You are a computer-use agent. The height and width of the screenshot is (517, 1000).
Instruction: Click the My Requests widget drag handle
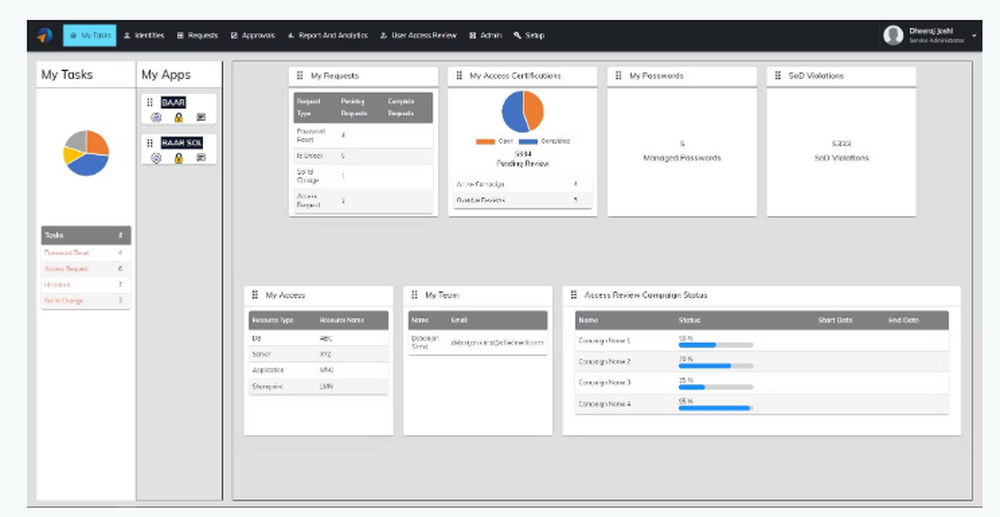click(x=300, y=75)
